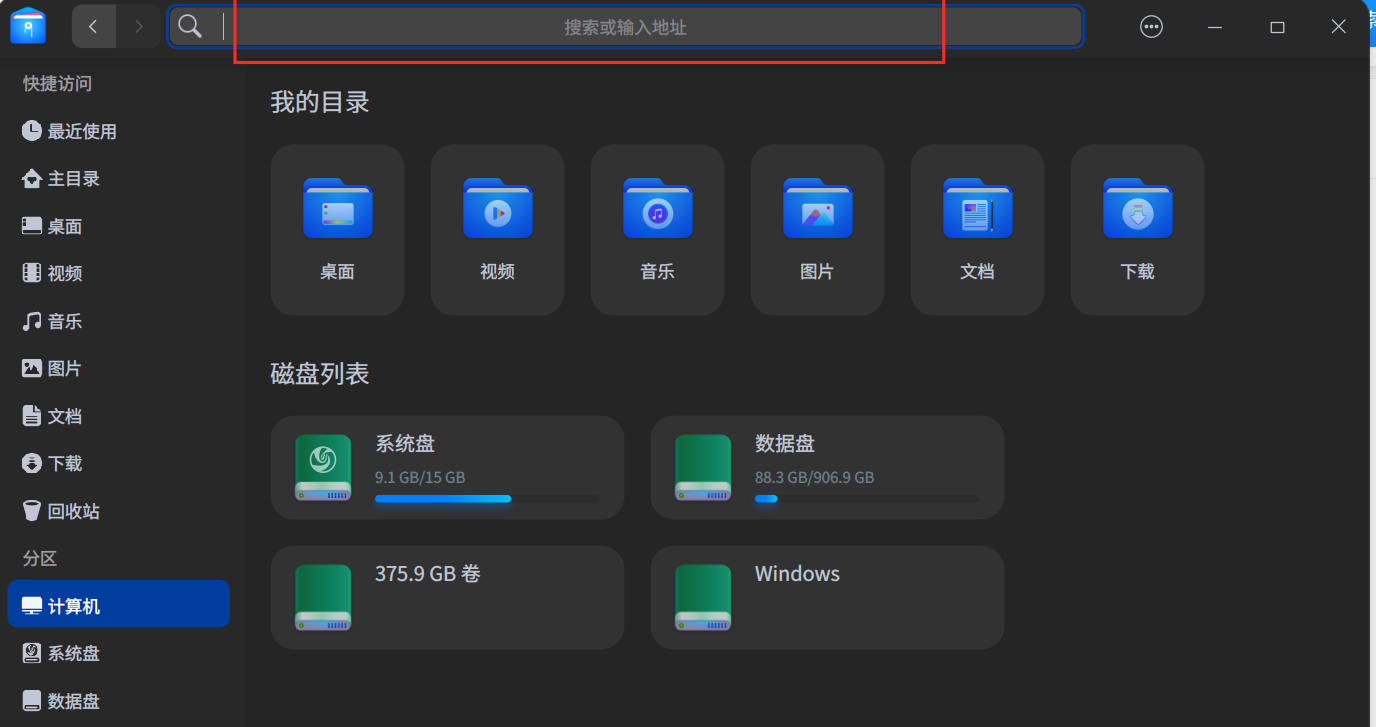Click the 数据盘 usage progress bar
The width and height of the screenshot is (1376, 727).
coord(867,498)
